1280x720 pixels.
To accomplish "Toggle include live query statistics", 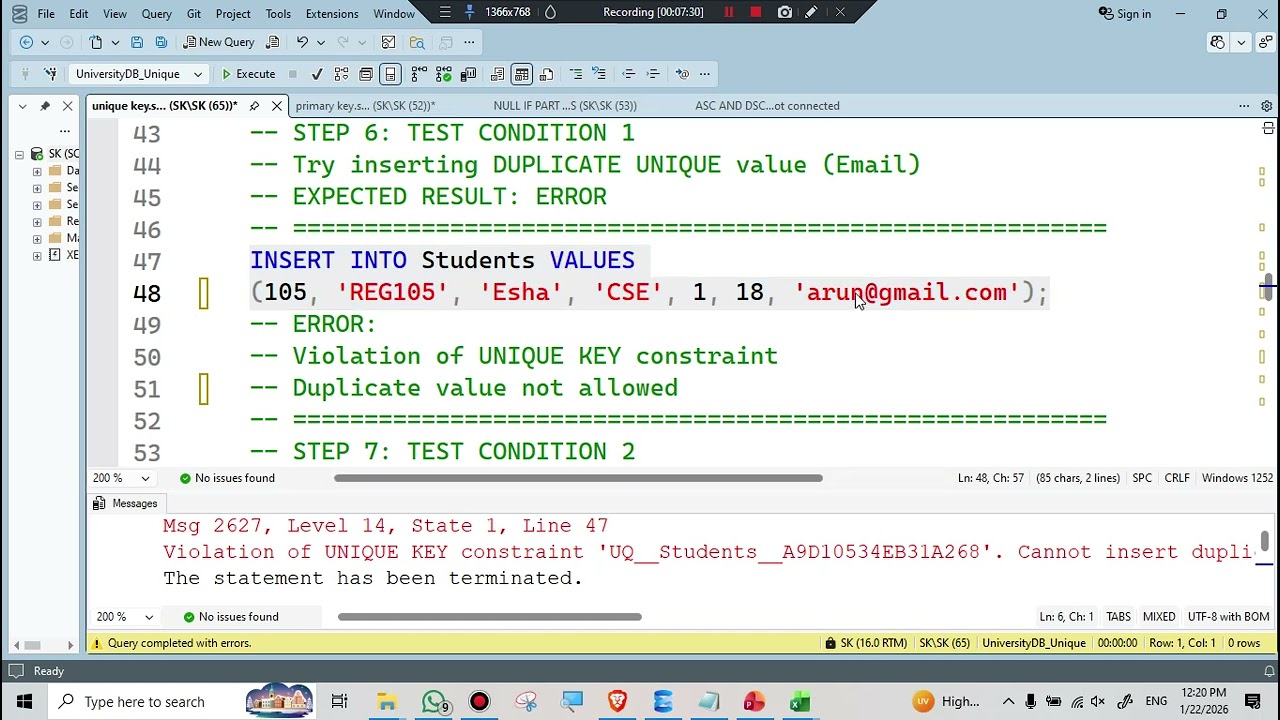I will [x=443, y=74].
